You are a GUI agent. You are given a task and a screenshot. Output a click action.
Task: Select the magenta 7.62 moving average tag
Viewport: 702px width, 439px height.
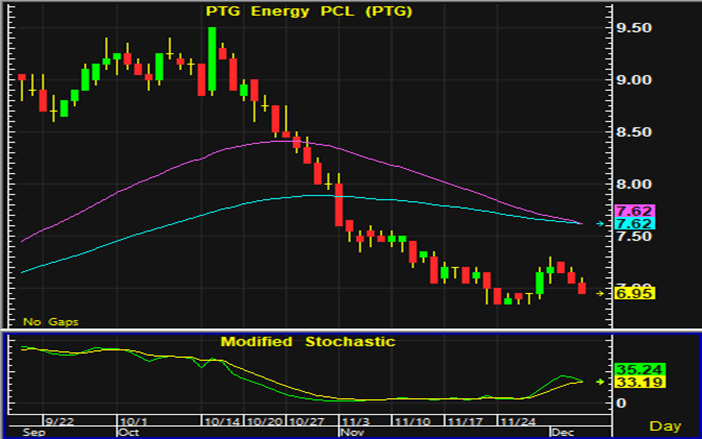634,211
